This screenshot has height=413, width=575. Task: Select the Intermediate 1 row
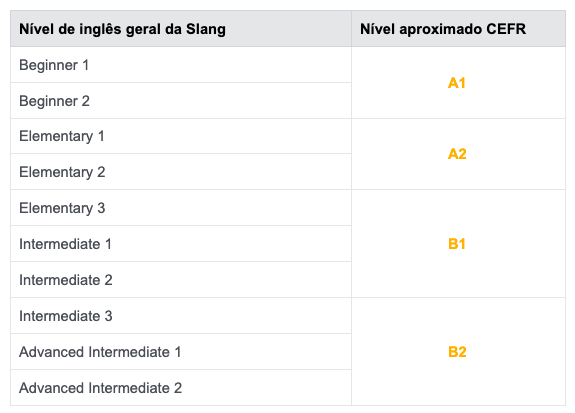point(181,244)
